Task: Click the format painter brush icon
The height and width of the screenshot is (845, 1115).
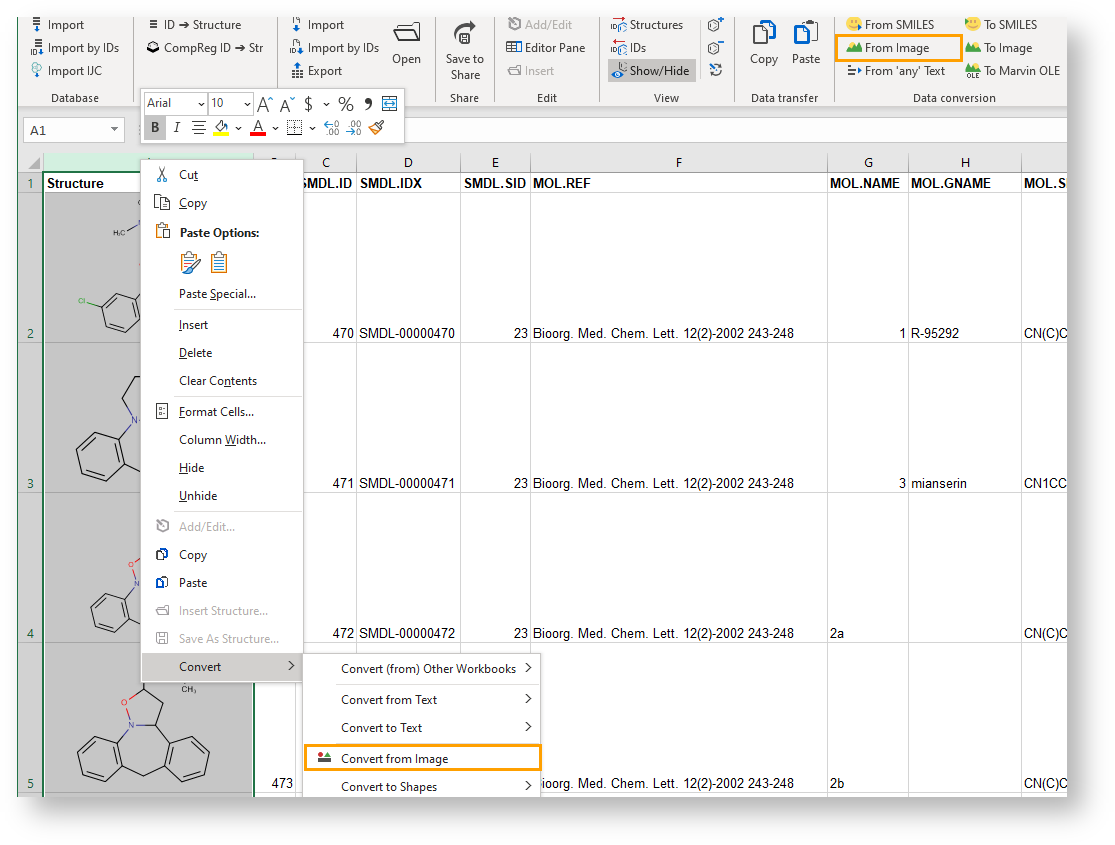Action: (376, 127)
